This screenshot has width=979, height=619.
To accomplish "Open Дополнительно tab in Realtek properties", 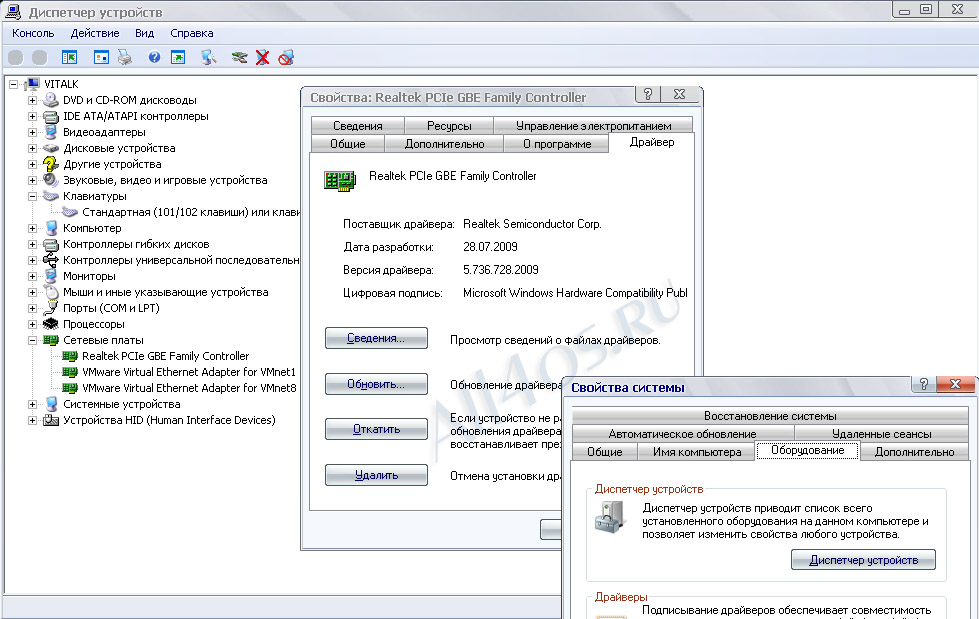I will pyautogui.click(x=445, y=144).
